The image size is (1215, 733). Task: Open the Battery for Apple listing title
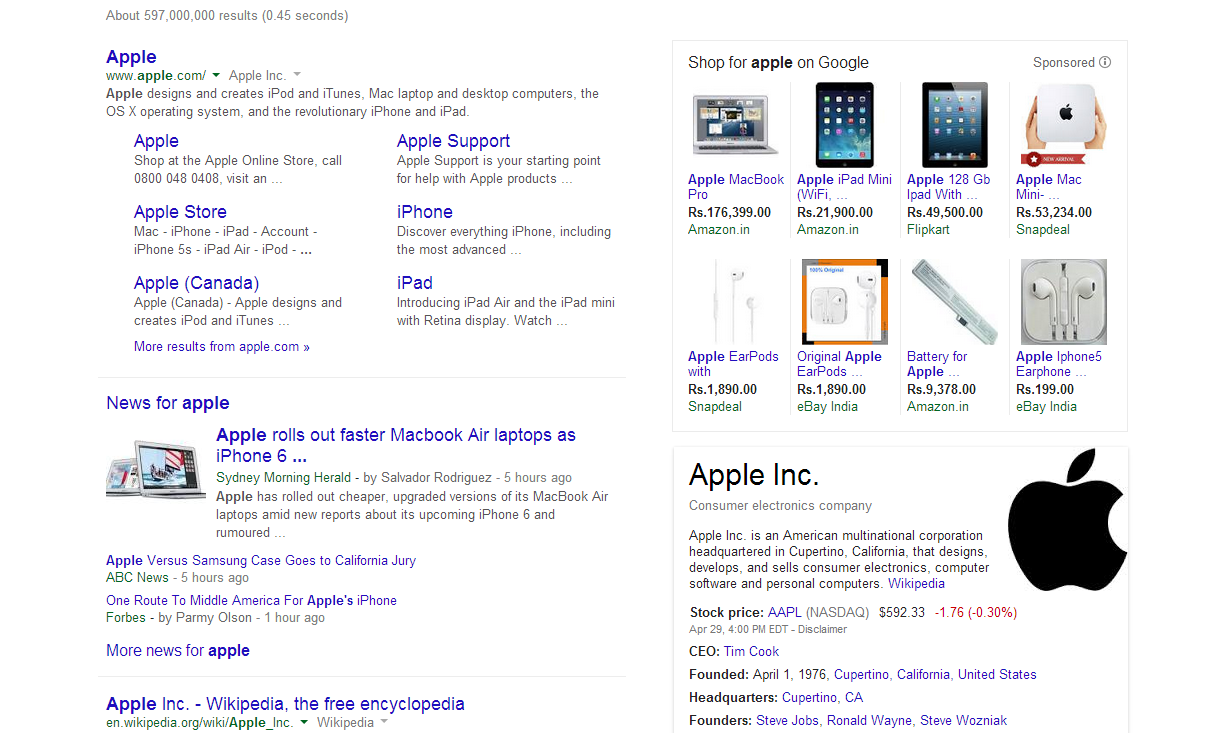click(x=937, y=364)
